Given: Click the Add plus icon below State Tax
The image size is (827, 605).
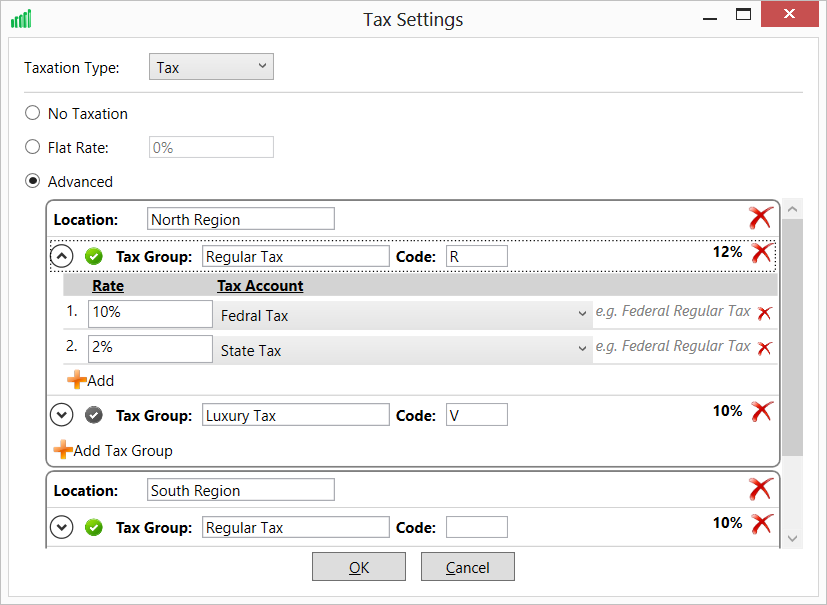Looking at the screenshot, I should [x=79, y=380].
